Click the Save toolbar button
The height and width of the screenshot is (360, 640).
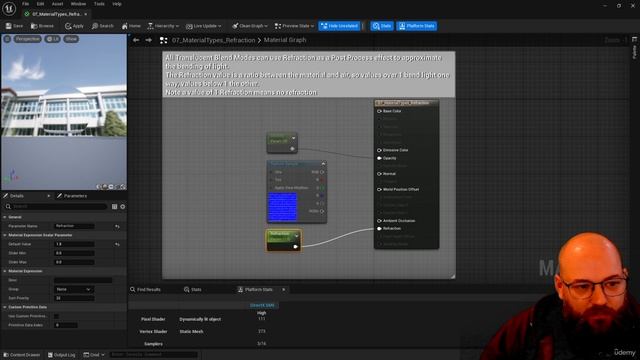coord(14,26)
